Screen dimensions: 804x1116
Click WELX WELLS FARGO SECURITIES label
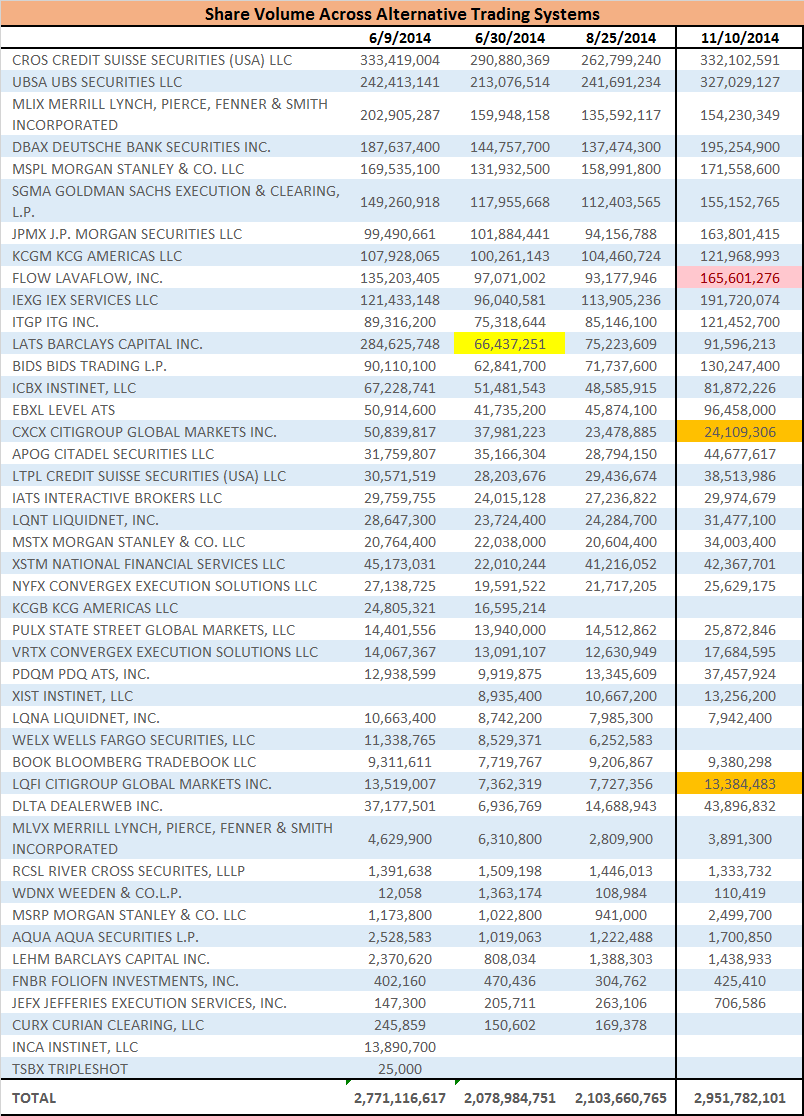tap(134, 742)
